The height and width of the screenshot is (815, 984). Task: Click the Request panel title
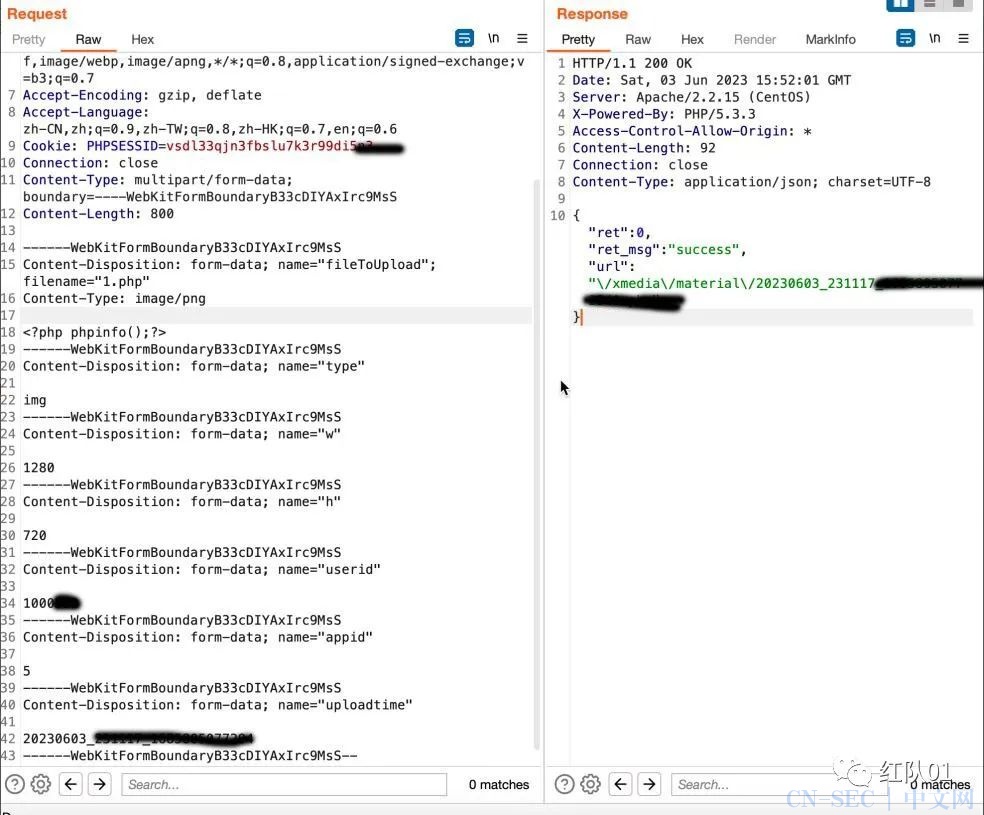[x=37, y=14]
